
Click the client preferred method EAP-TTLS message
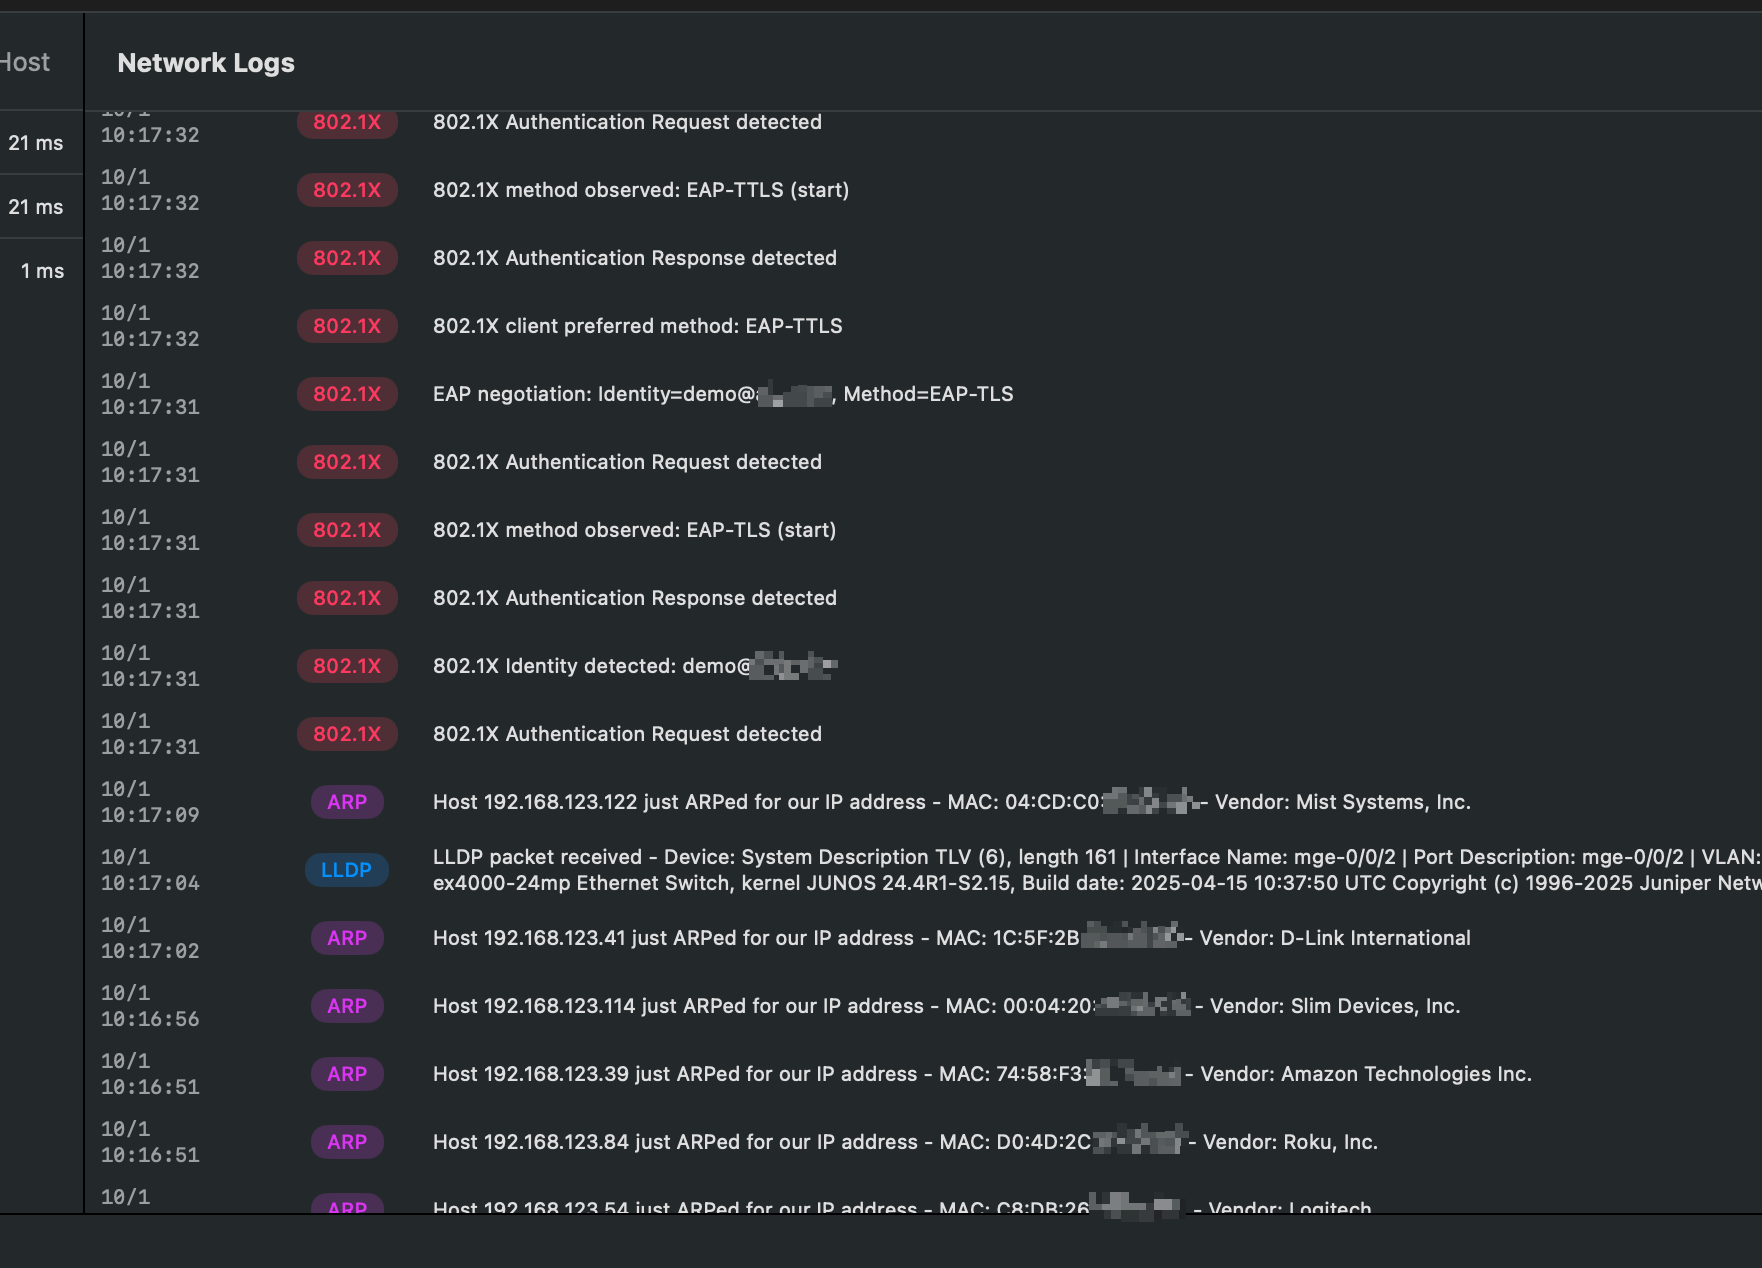[637, 326]
